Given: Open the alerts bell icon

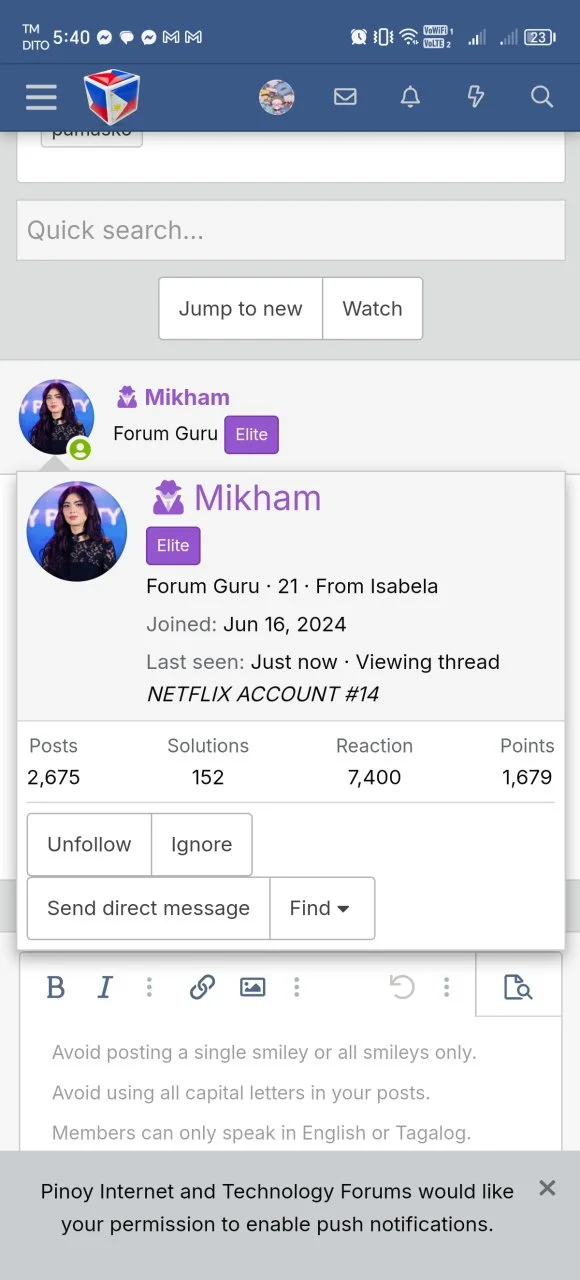Looking at the screenshot, I should [x=410, y=97].
